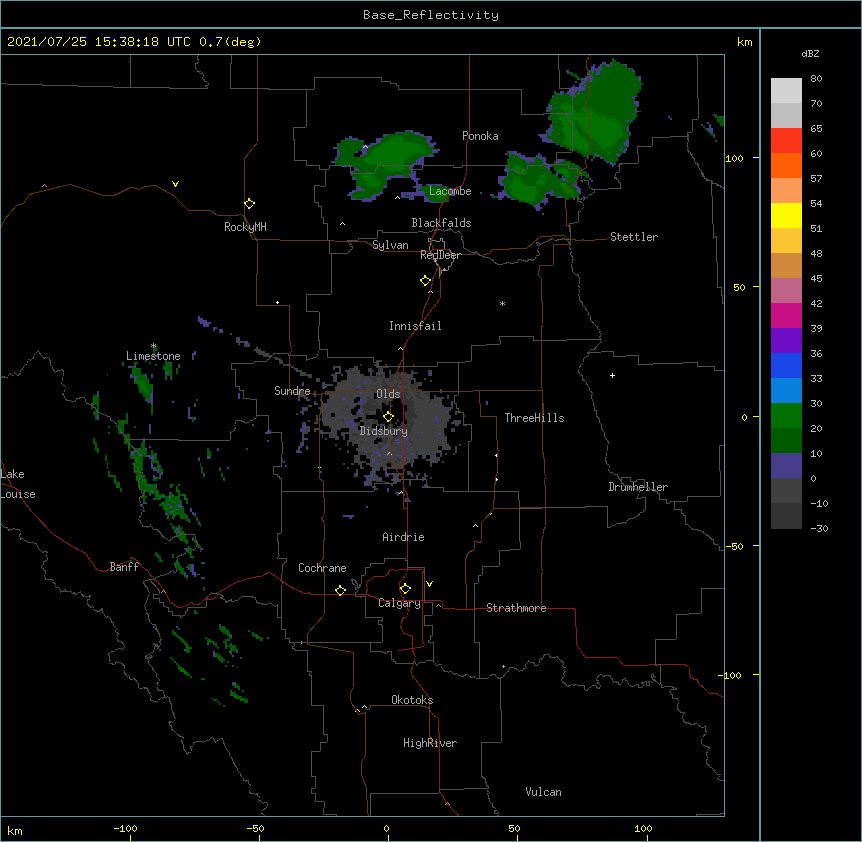Click the Stettler city label
Screen dimensions: 862x842
click(x=634, y=237)
